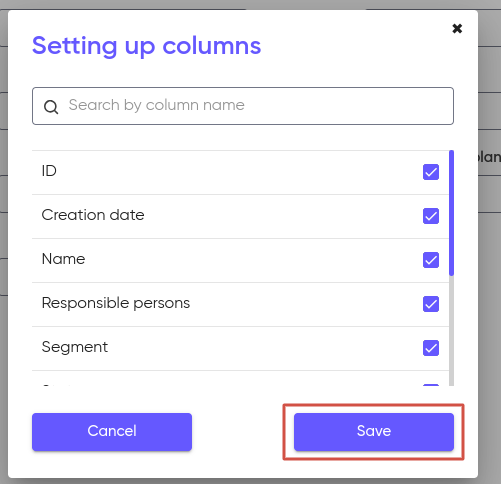Focus the Search by column name field
The height and width of the screenshot is (484, 501).
243,106
